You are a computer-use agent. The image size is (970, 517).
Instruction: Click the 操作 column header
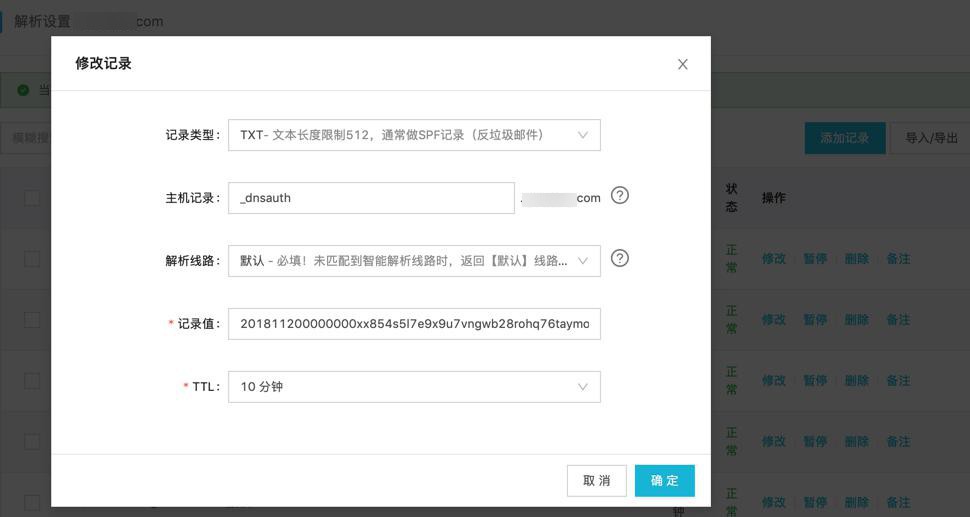[773, 198]
